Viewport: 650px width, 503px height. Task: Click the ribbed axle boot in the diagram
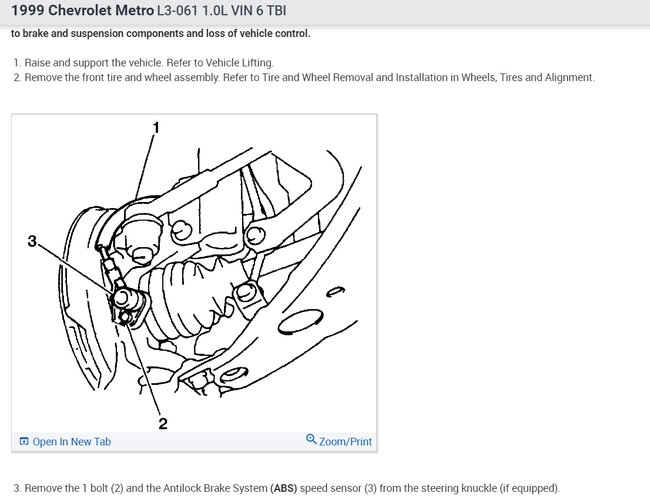(x=189, y=296)
